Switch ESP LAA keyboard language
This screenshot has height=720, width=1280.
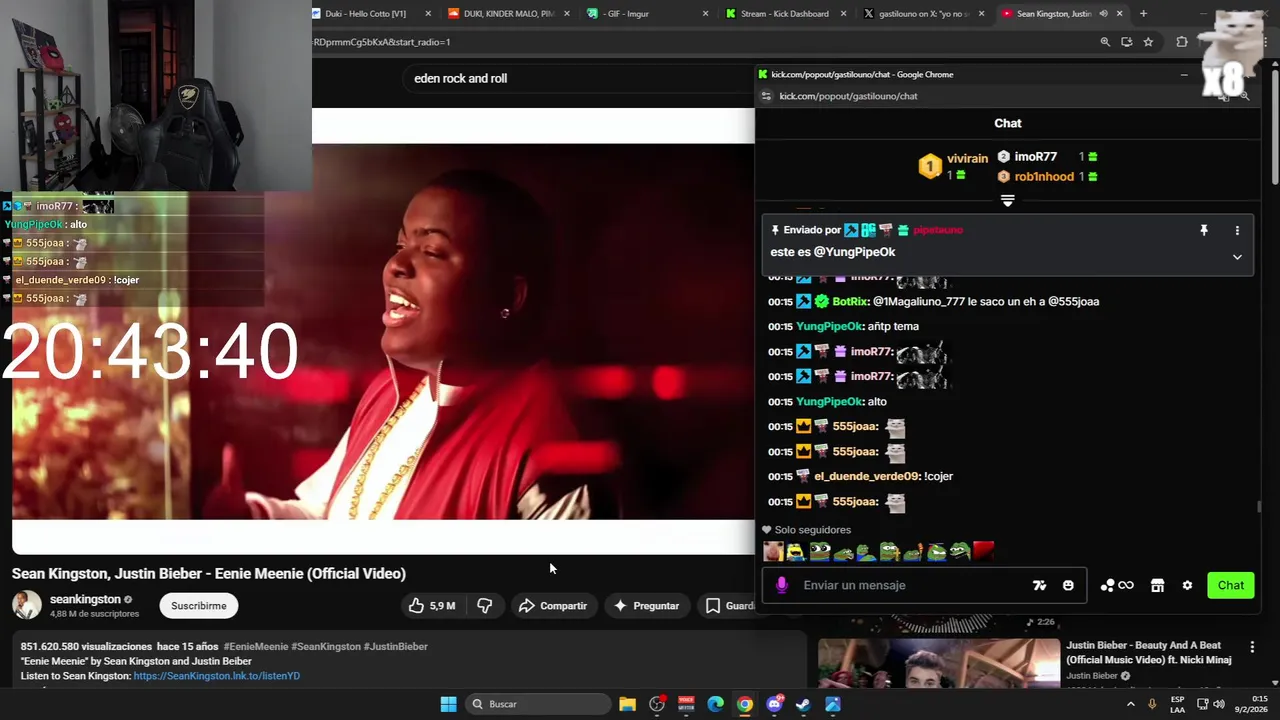click(x=1177, y=704)
